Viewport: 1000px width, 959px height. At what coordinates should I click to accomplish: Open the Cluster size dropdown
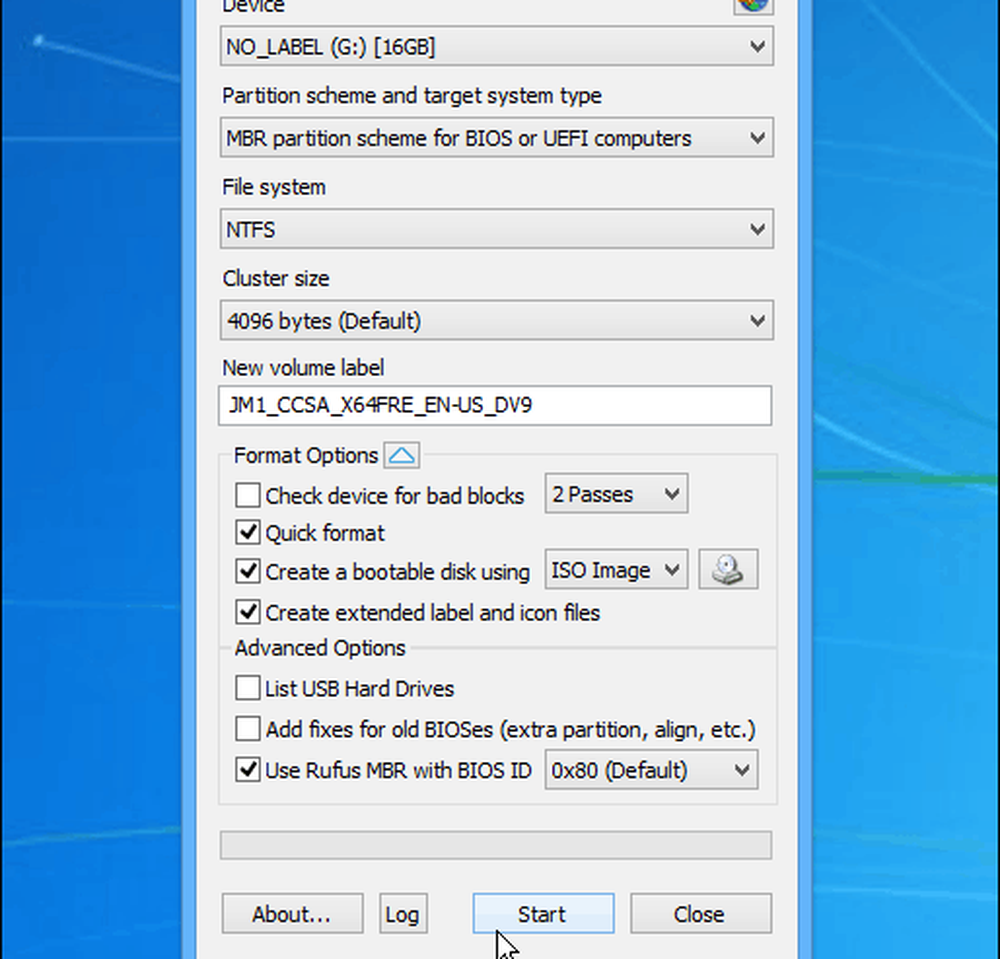[x=497, y=319]
